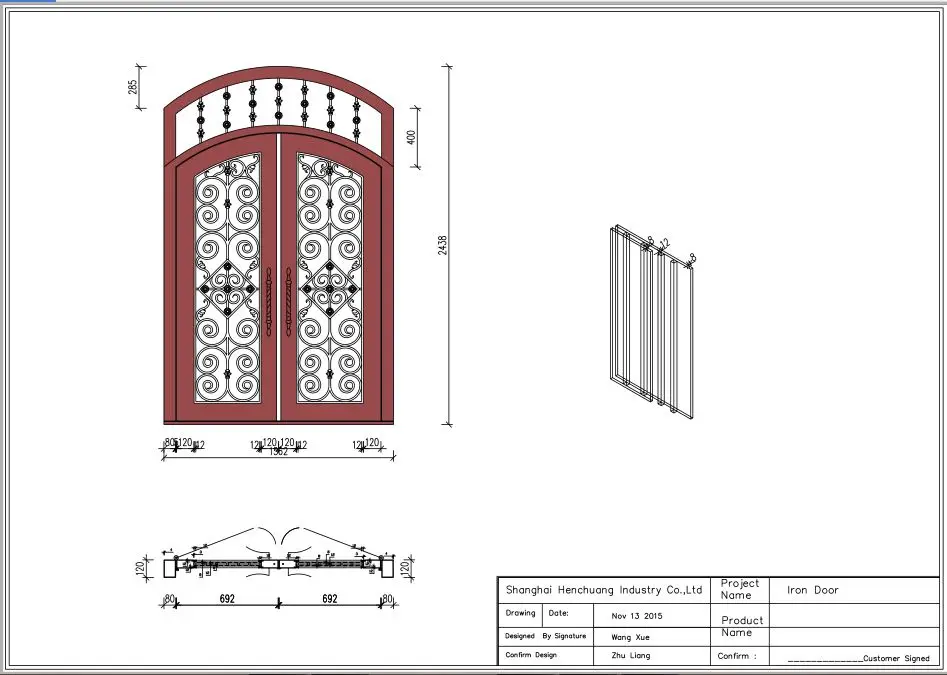Select the Date: label in title block
The image size is (947, 675).
[559, 613]
